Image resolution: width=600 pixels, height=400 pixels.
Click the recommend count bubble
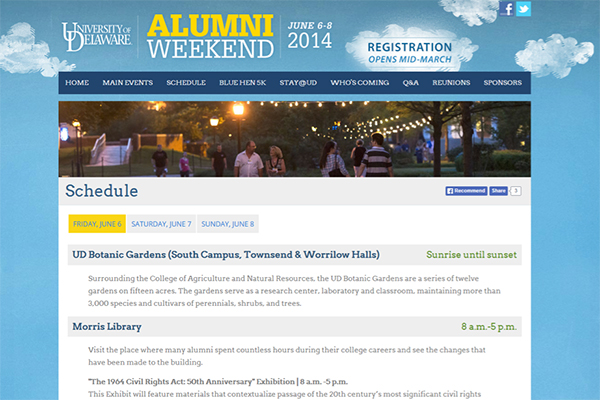point(515,191)
